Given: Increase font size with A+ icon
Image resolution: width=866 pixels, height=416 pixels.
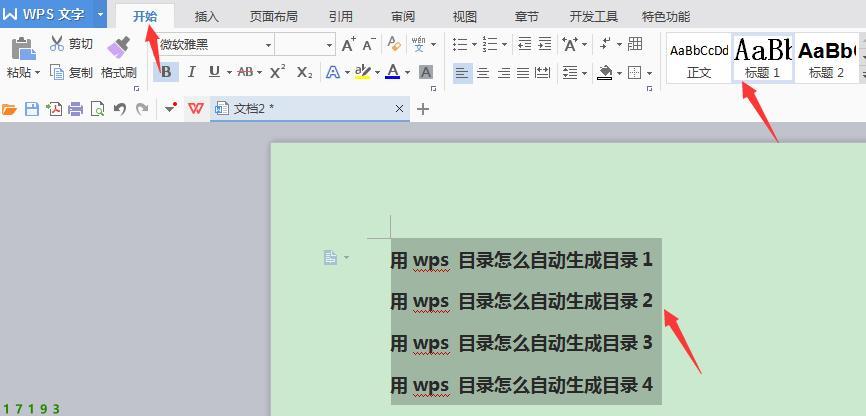Looking at the screenshot, I should click(x=348, y=44).
